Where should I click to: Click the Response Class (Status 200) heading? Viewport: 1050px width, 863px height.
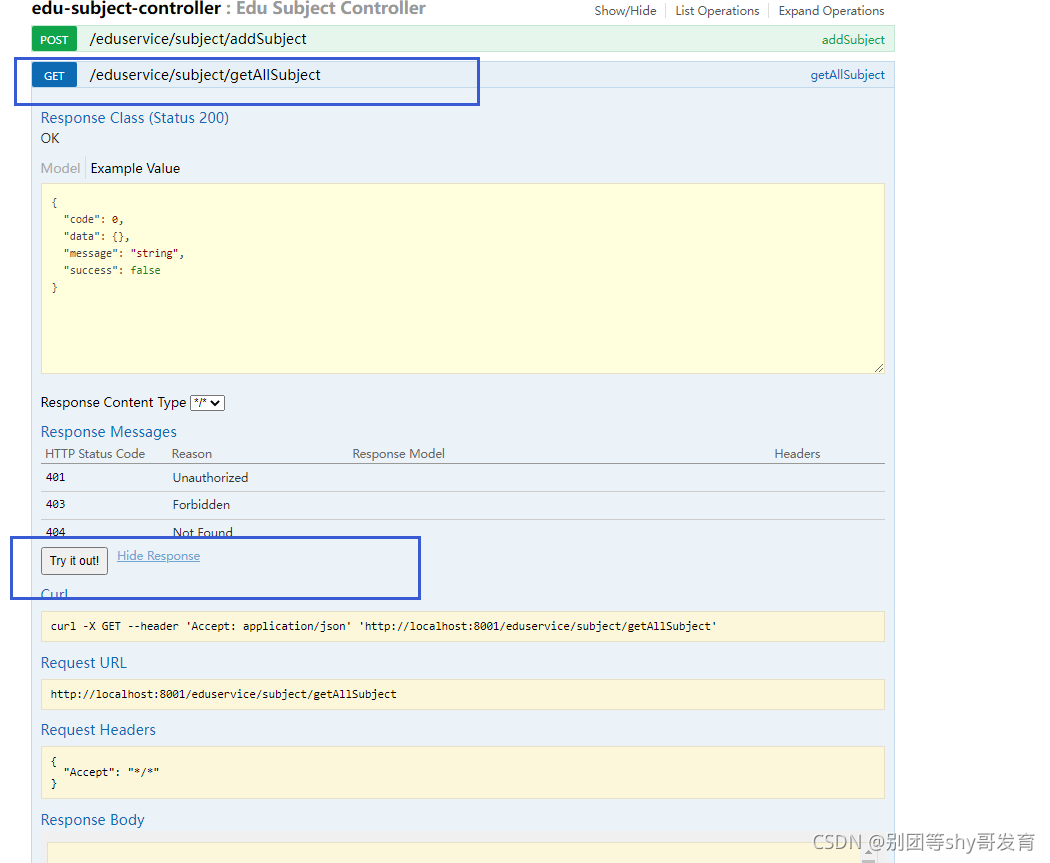coord(135,118)
